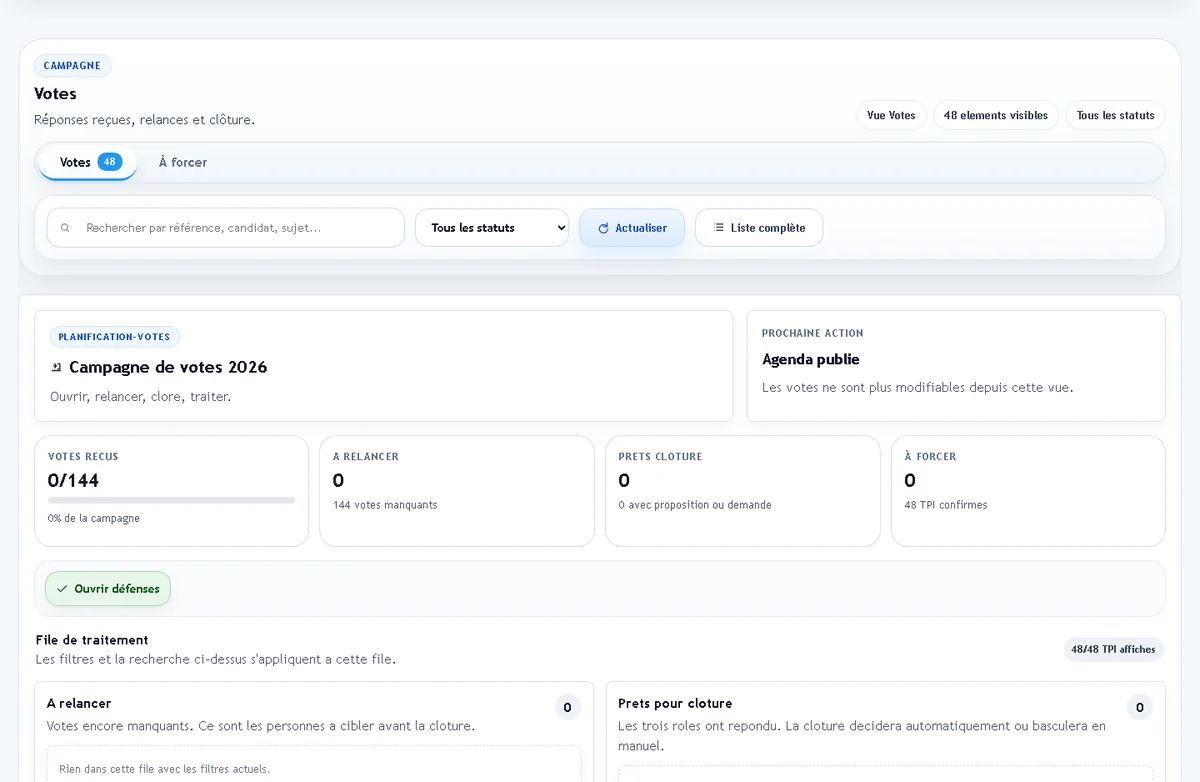
Task: Click the Prets pour cloture count badge
Action: pyautogui.click(x=1139, y=707)
